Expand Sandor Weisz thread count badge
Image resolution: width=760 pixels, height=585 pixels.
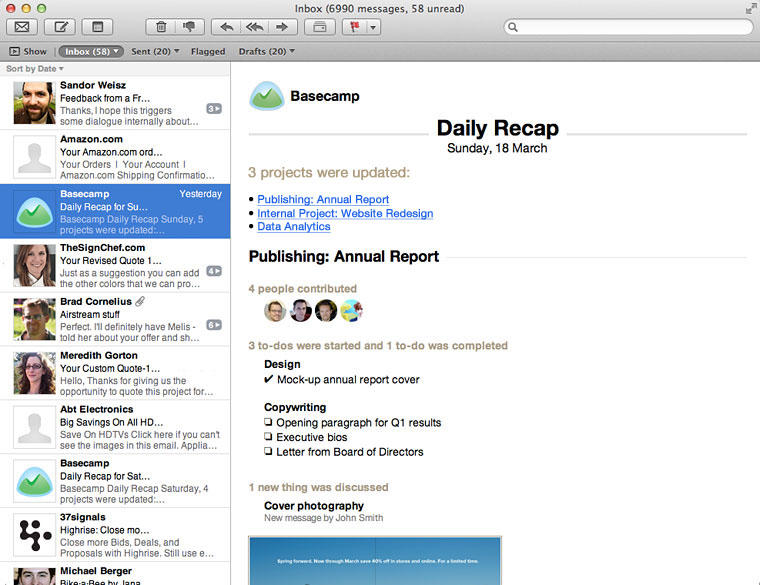pos(214,109)
